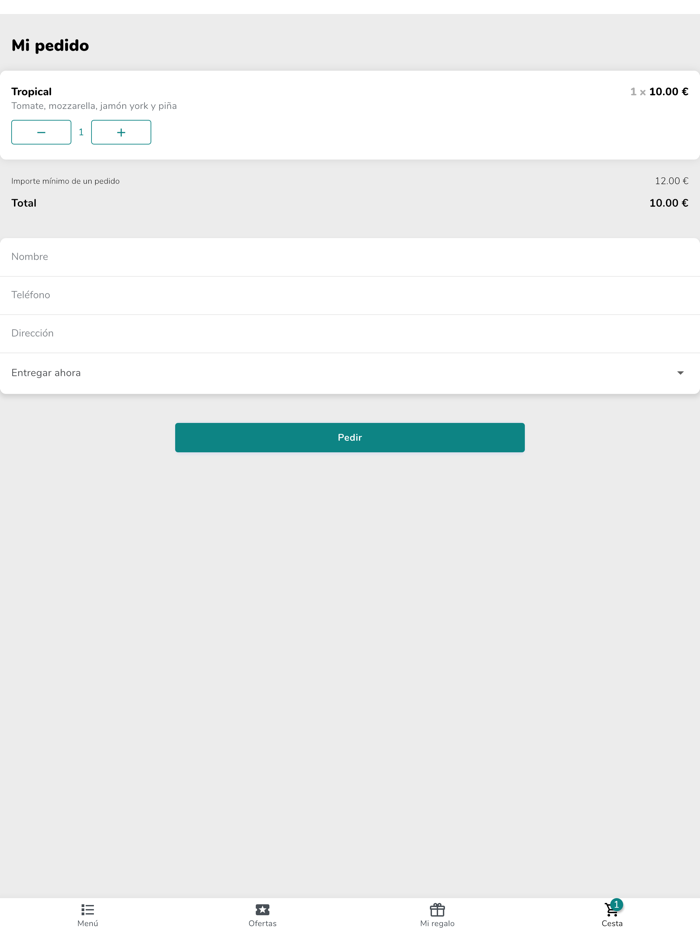700x934 pixels.
Task: Open the Entregar ahora delivery time dropdown
Action: (x=350, y=373)
